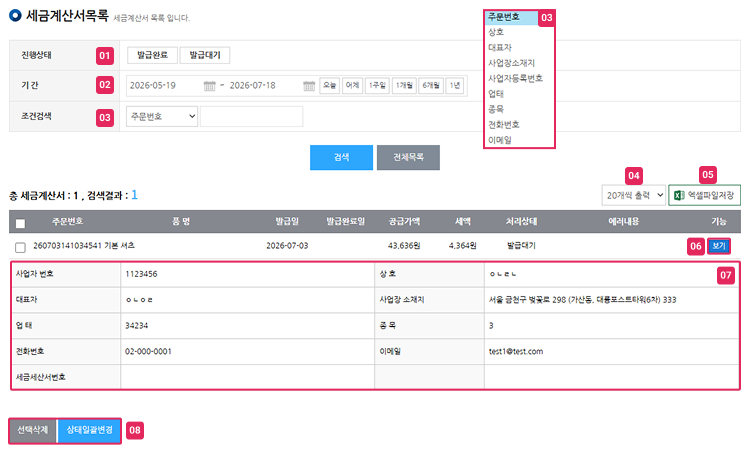Click the Excel icon on 엑셀파일저장

click(x=679, y=195)
